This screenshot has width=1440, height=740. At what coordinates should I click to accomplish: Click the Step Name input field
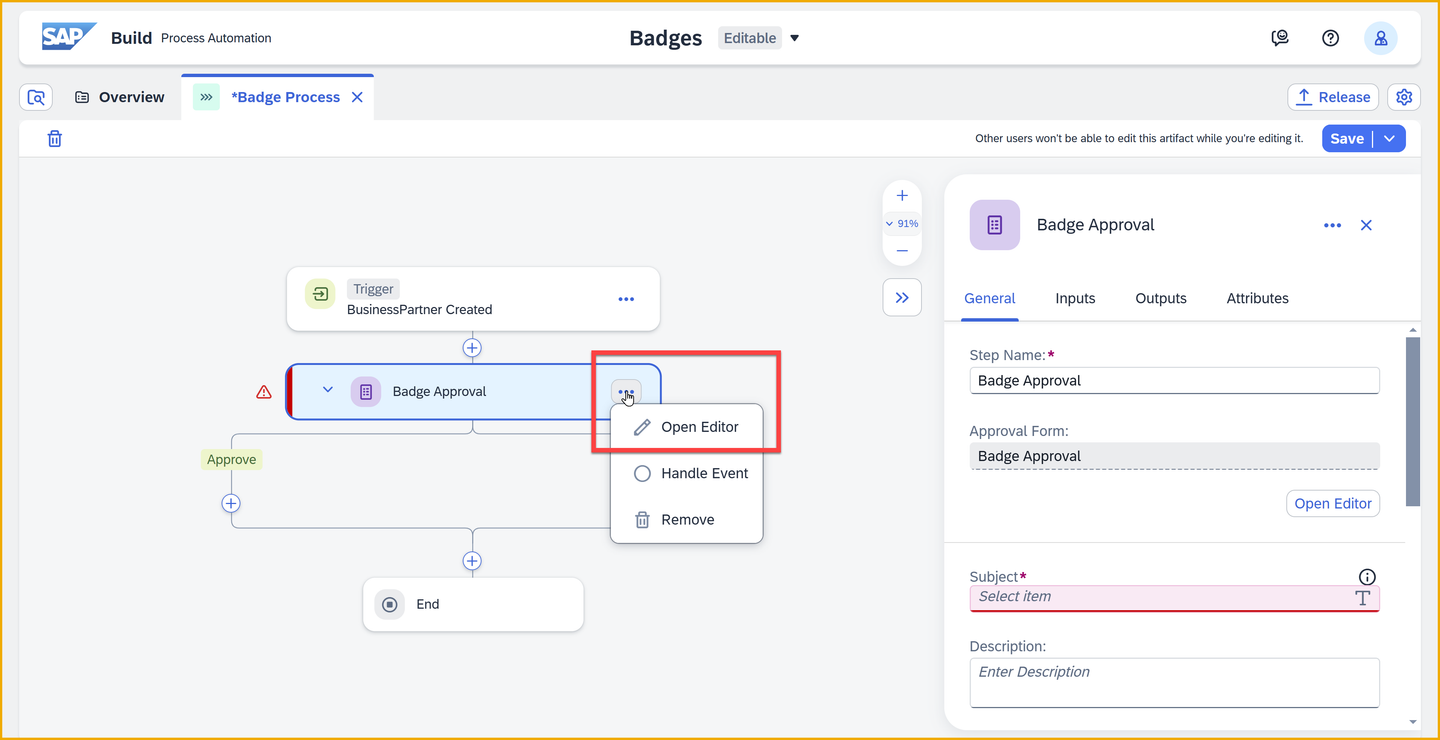1174,381
